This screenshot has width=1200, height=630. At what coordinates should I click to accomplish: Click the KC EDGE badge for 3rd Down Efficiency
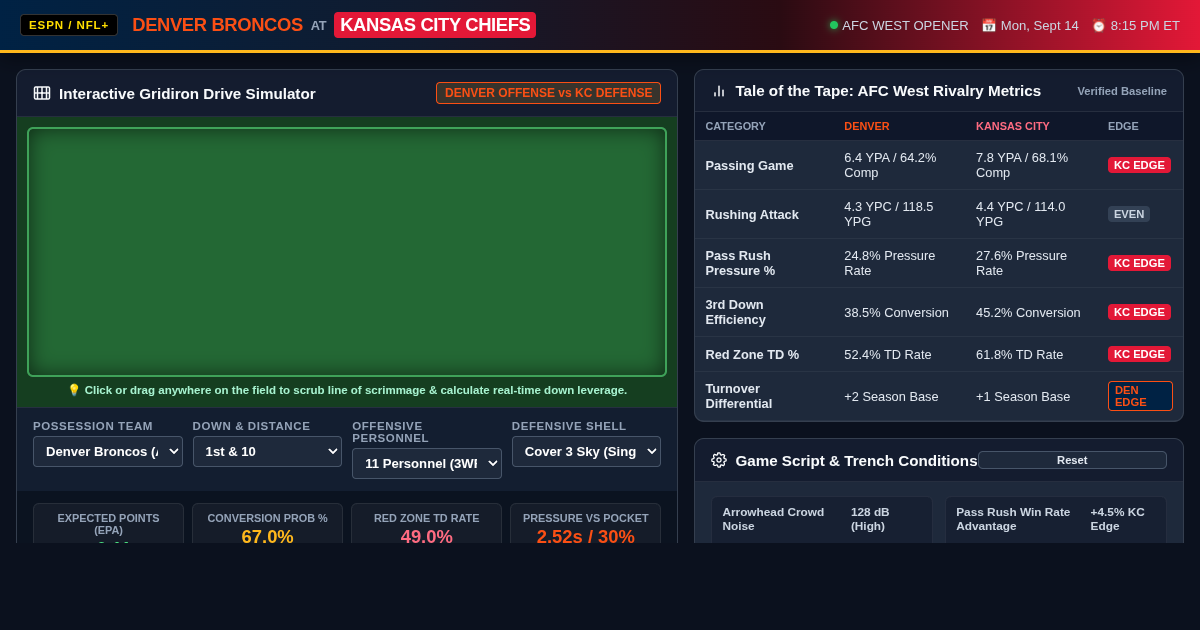click(1139, 312)
